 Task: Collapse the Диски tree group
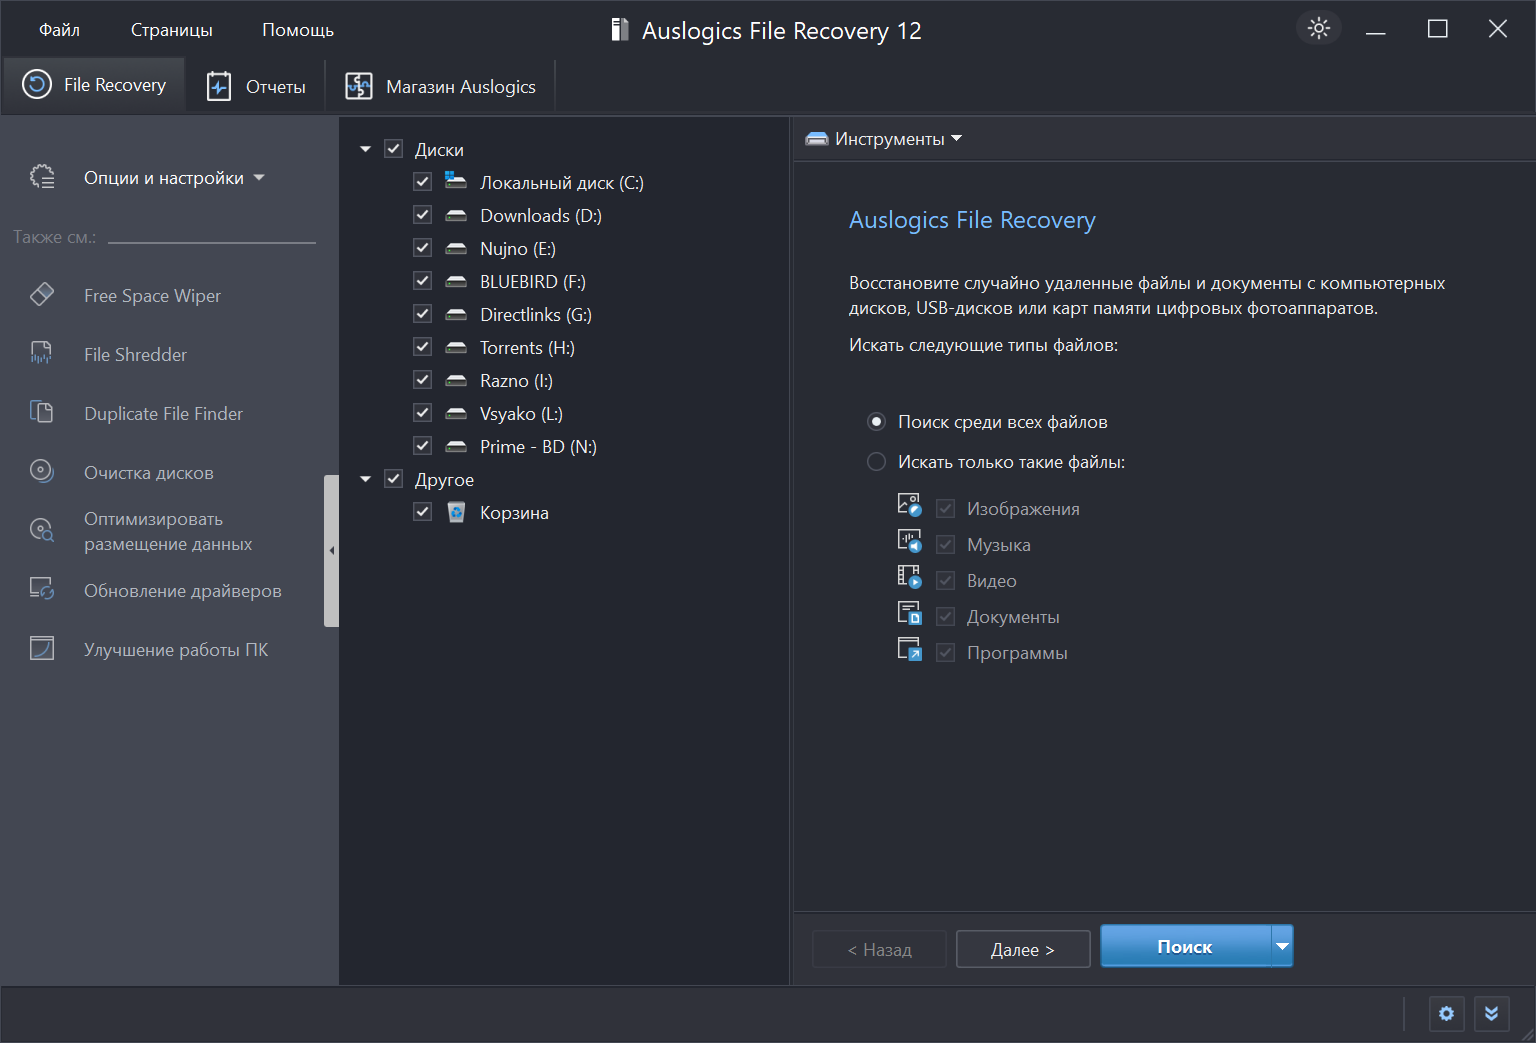[366, 149]
